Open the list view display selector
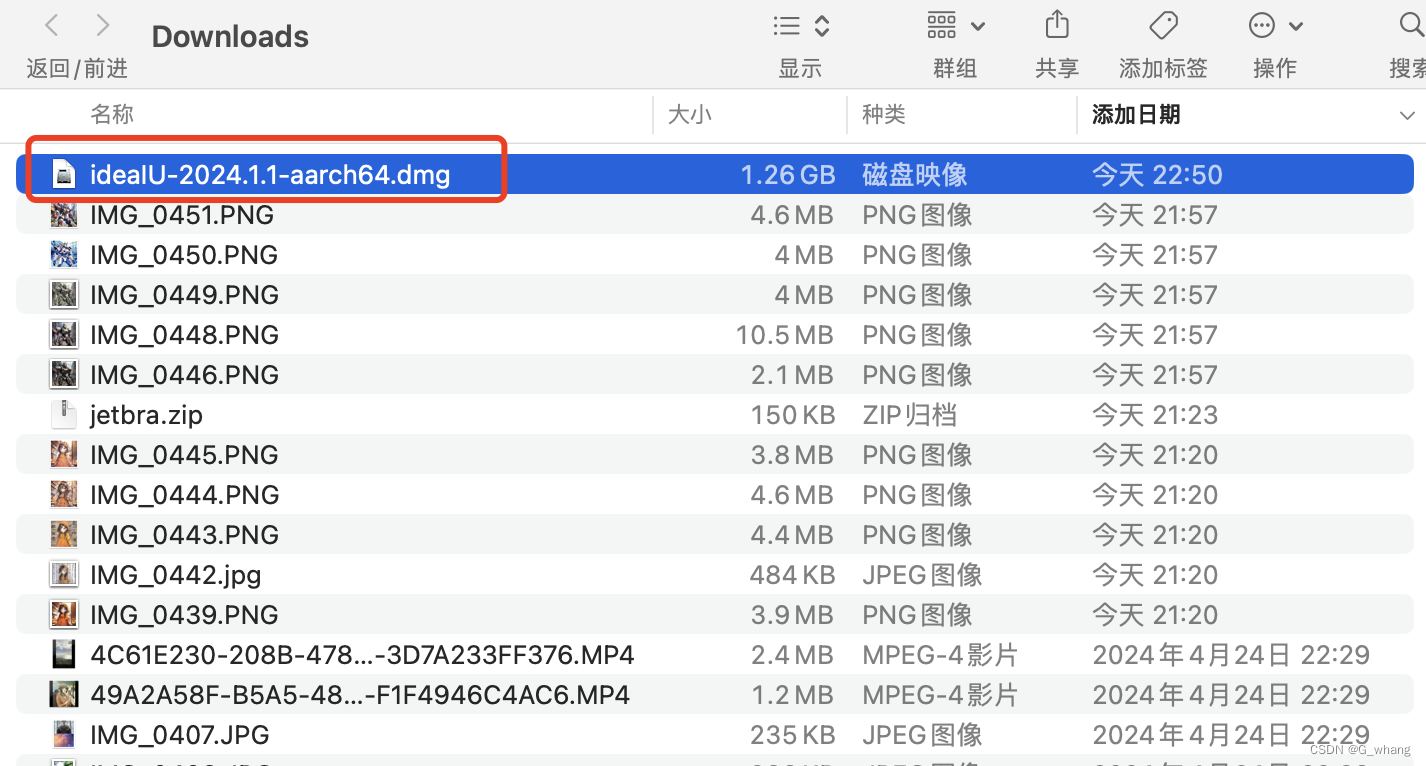 click(801, 26)
